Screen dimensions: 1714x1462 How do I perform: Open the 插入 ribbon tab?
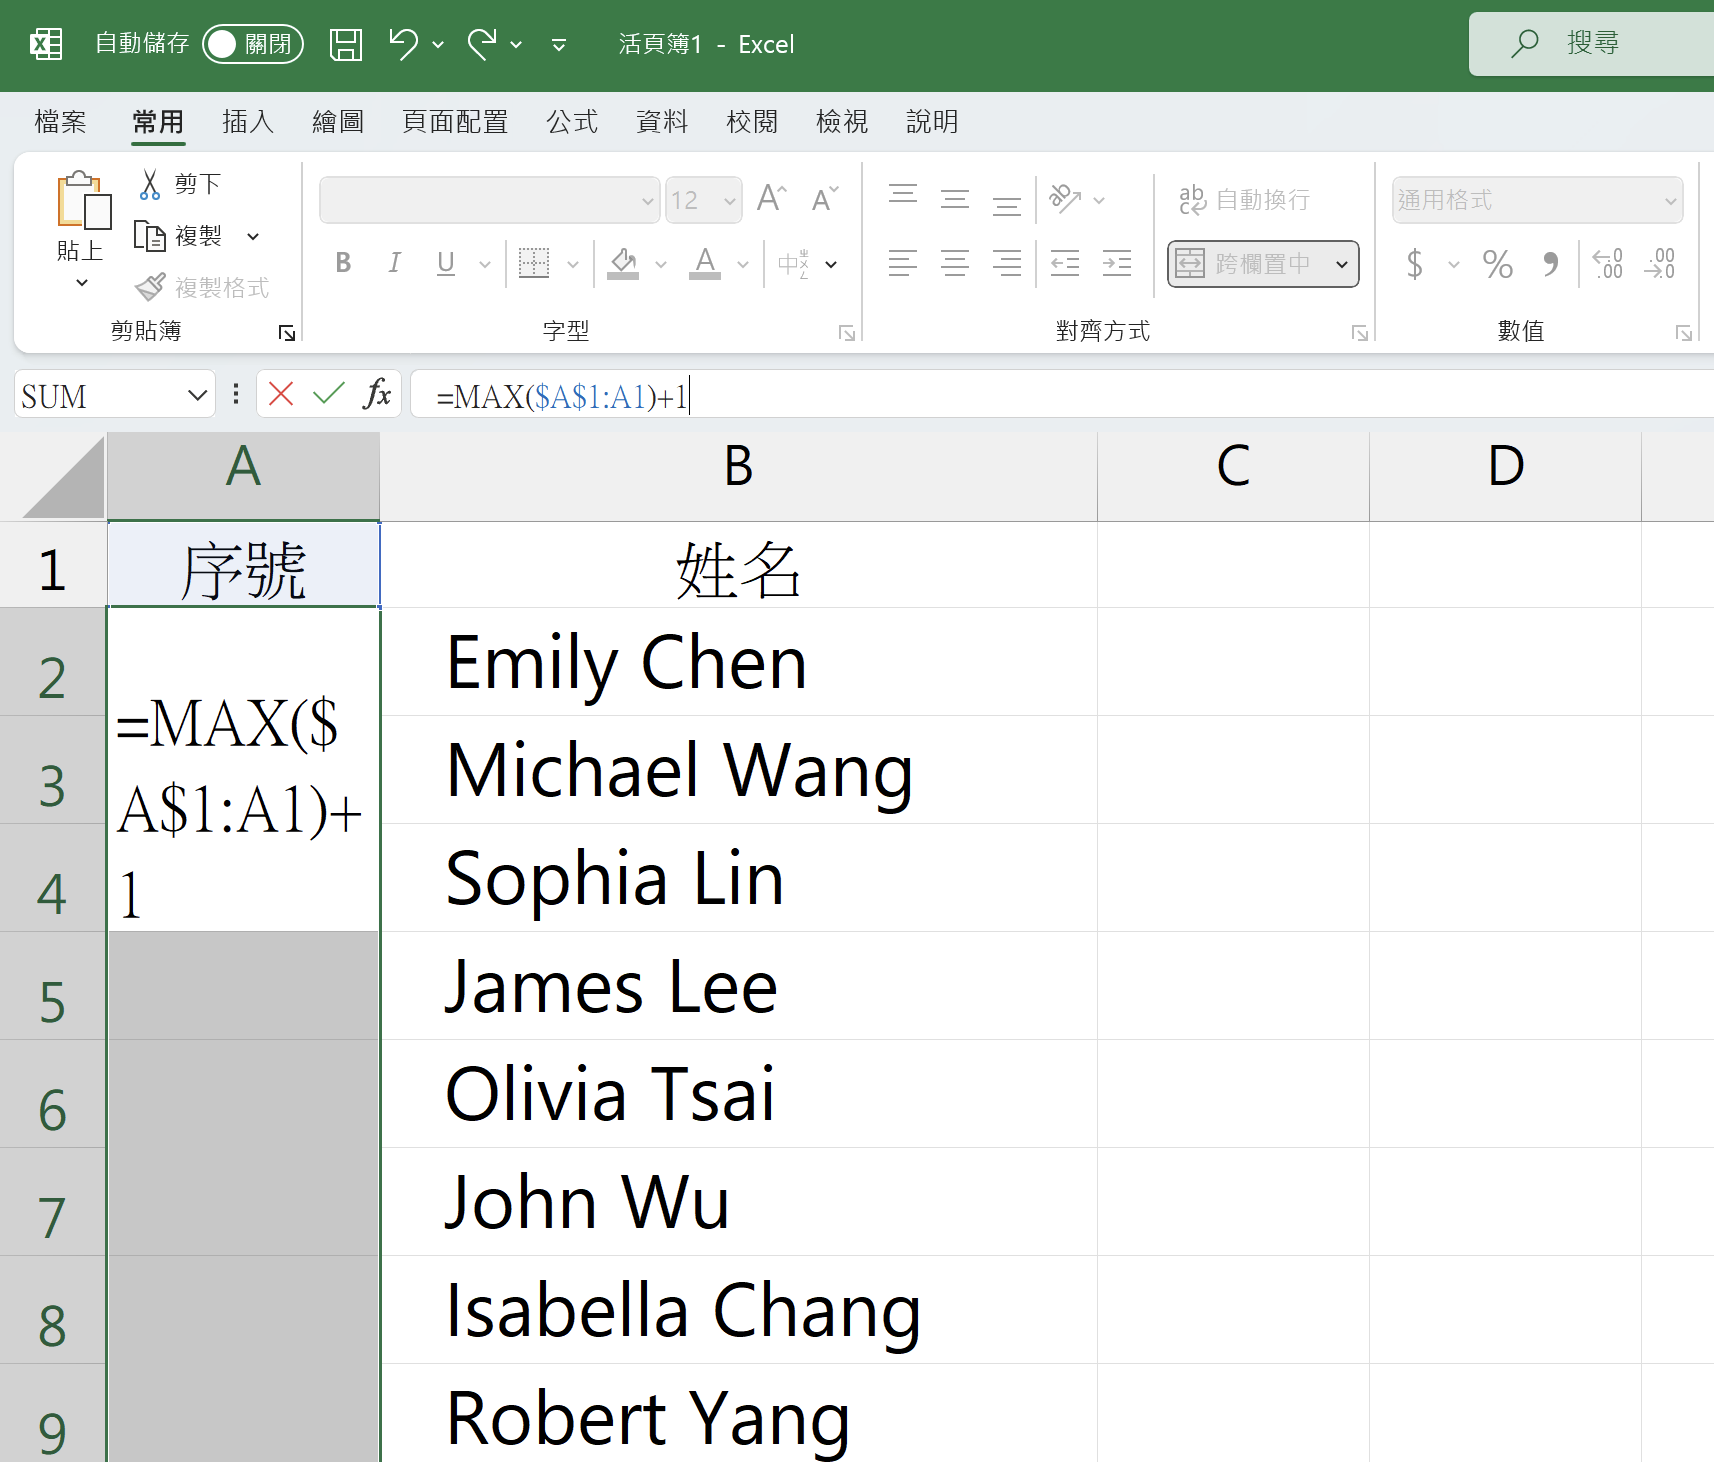coord(247,122)
